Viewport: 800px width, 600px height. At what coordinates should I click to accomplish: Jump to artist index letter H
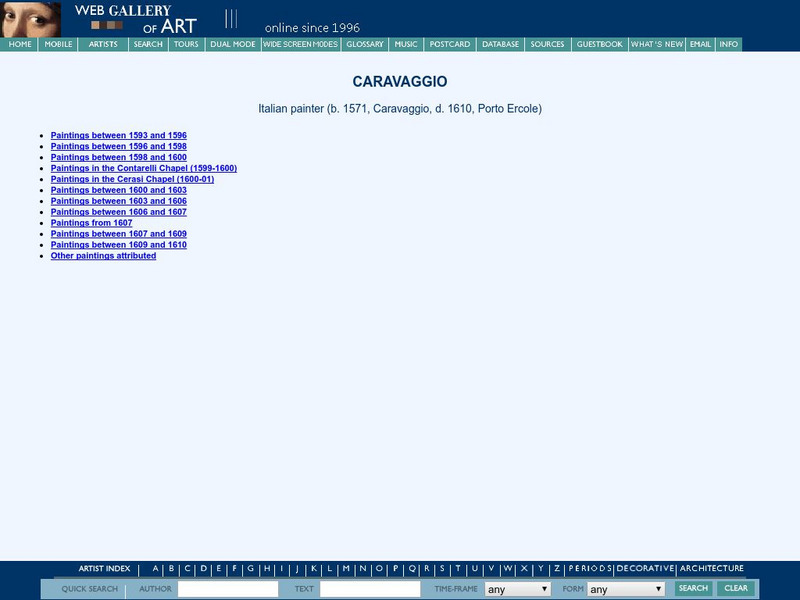[x=267, y=568]
